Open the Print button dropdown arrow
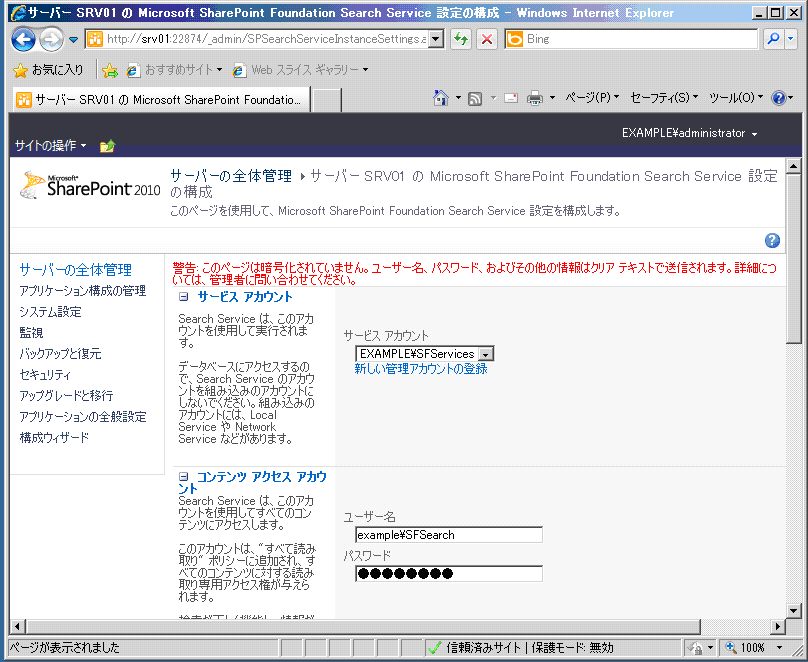Viewport: 808px width, 662px height. [552, 97]
